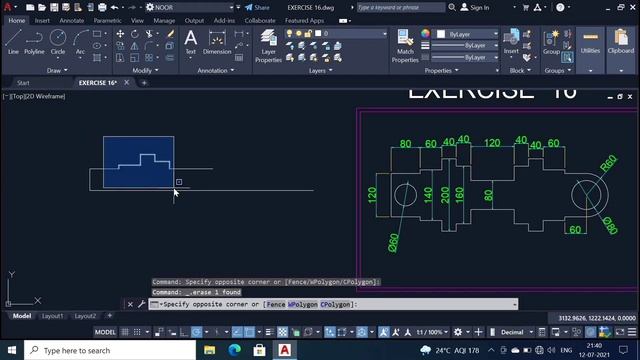The height and width of the screenshot is (360, 640).
Task: Click Sign In
Action: (x=475, y=7)
